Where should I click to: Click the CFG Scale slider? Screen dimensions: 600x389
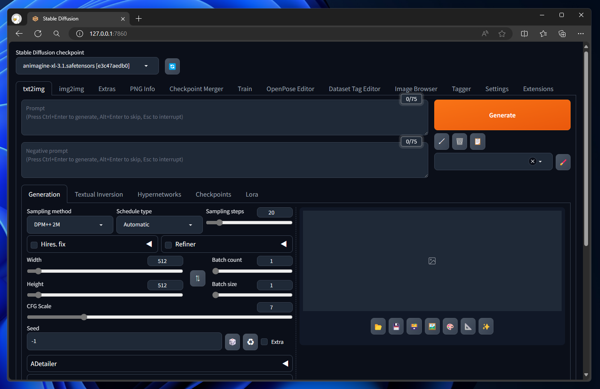pos(160,317)
